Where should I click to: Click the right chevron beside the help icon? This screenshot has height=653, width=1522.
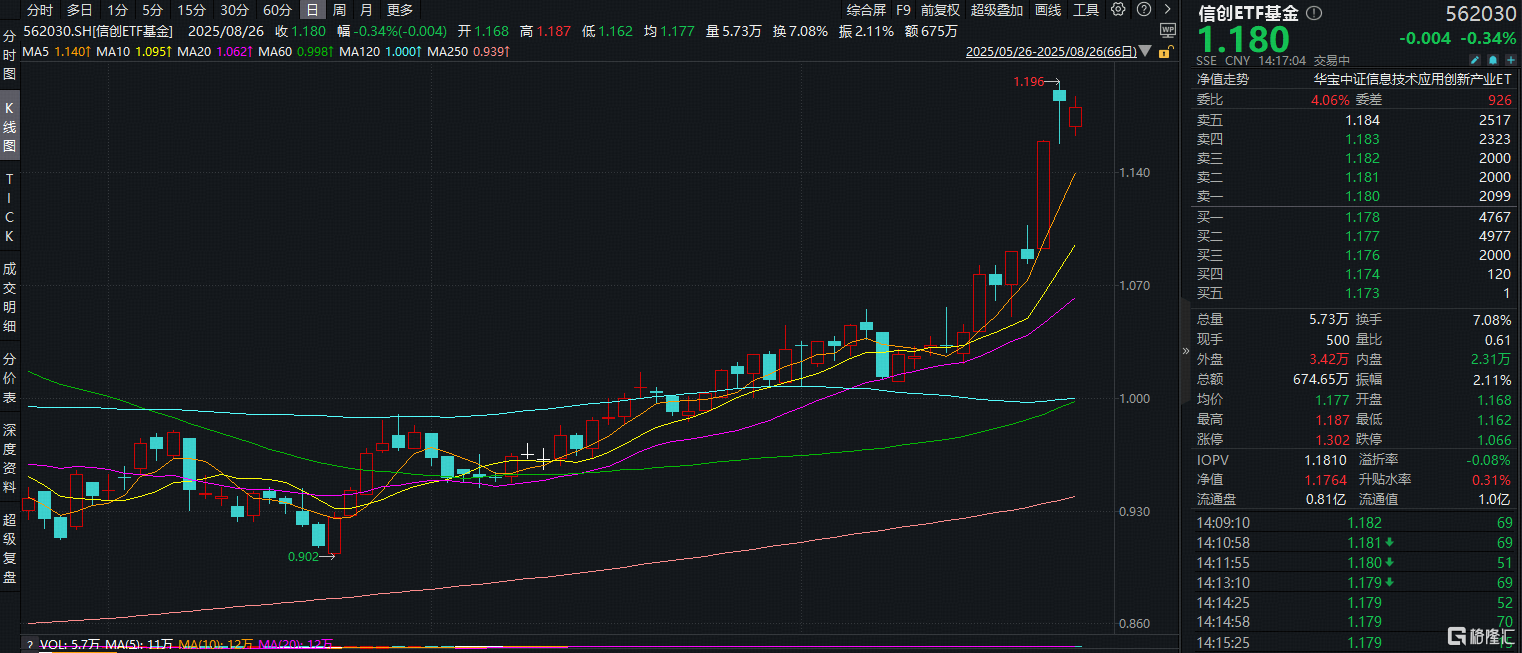point(1167,10)
